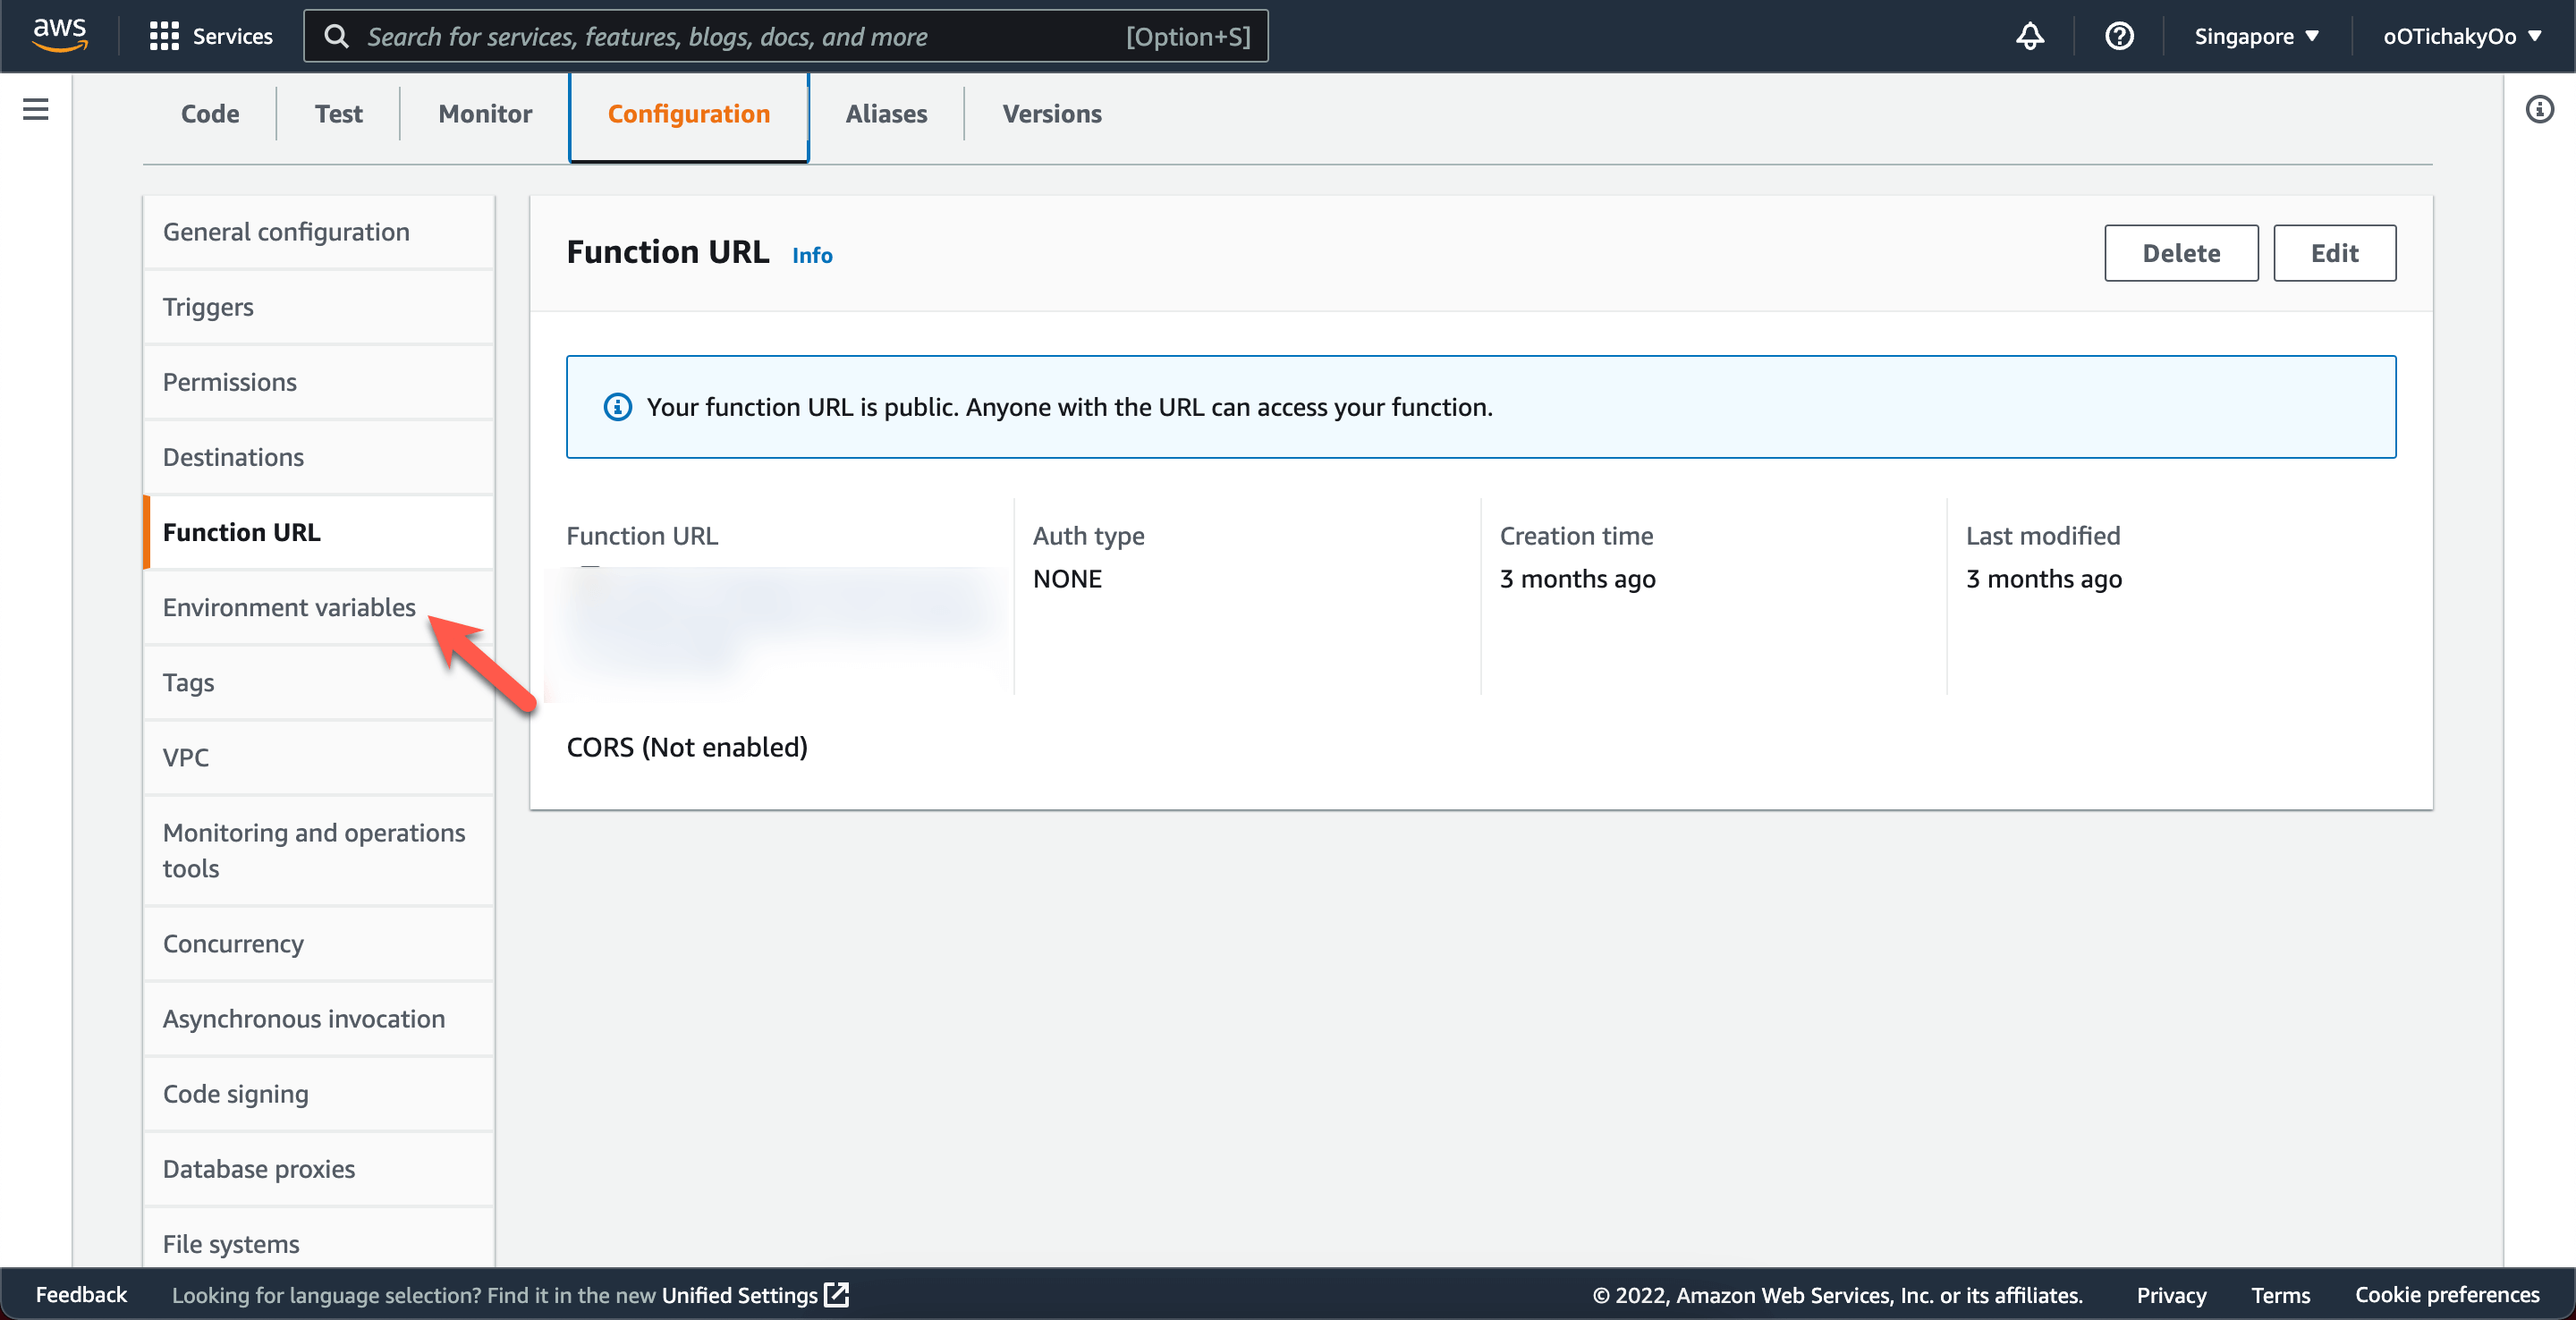Viewport: 2576px width, 1320px height.
Task: Switch to the Aliases tab
Action: (x=886, y=114)
